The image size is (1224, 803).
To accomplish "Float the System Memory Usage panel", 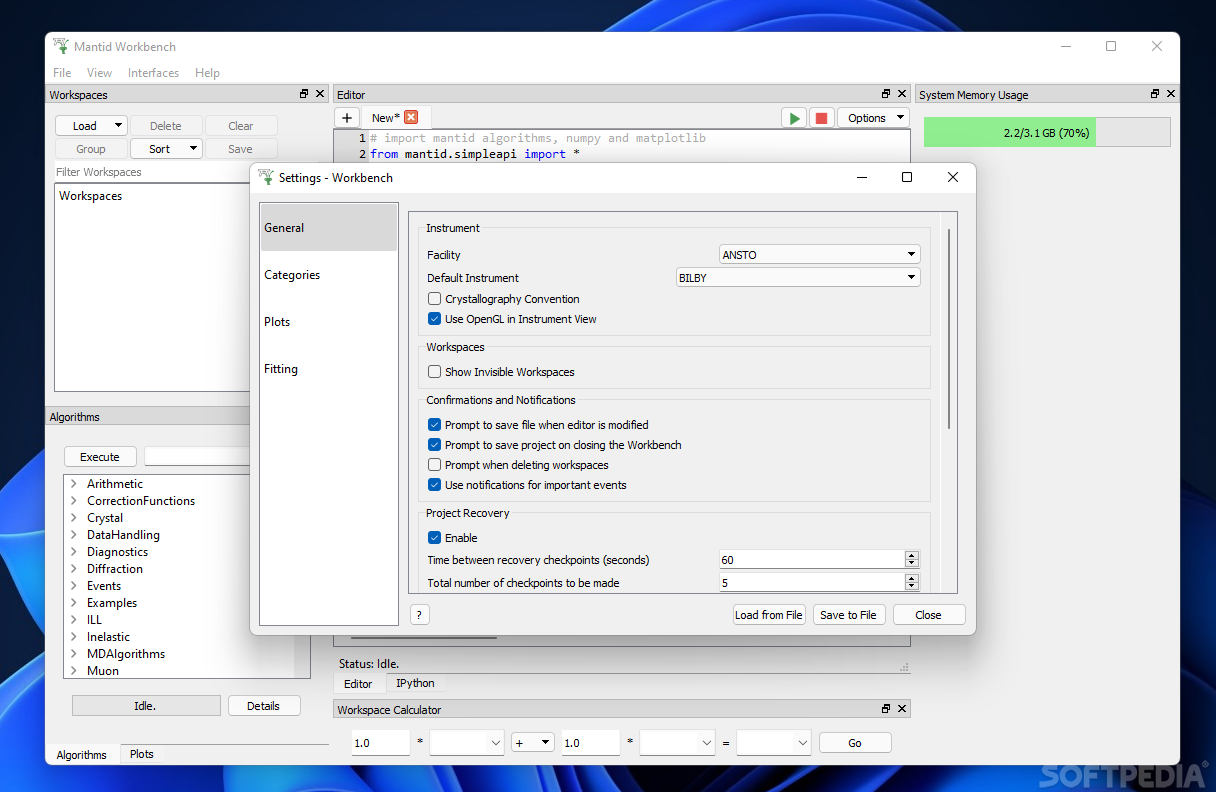I will point(1155,94).
